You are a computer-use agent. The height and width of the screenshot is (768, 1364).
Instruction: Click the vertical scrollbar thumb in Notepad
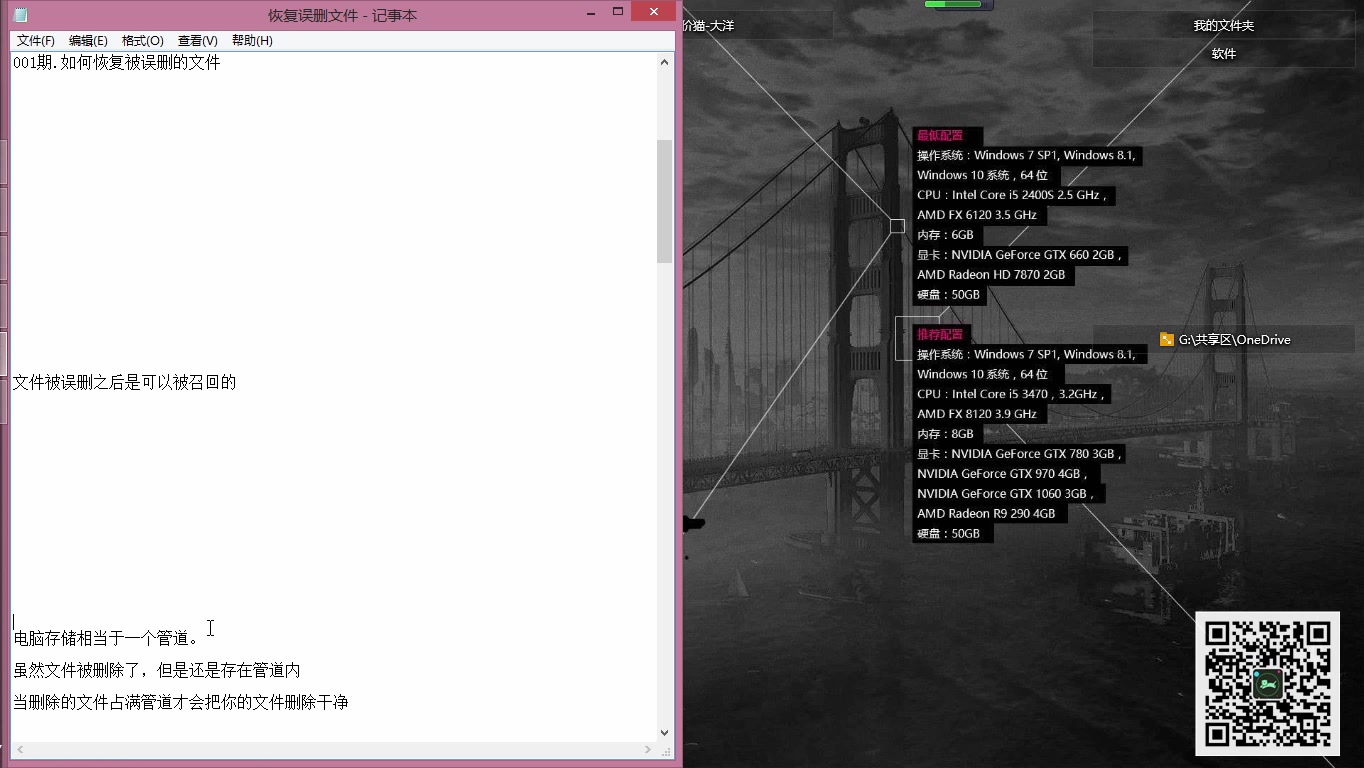665,201
